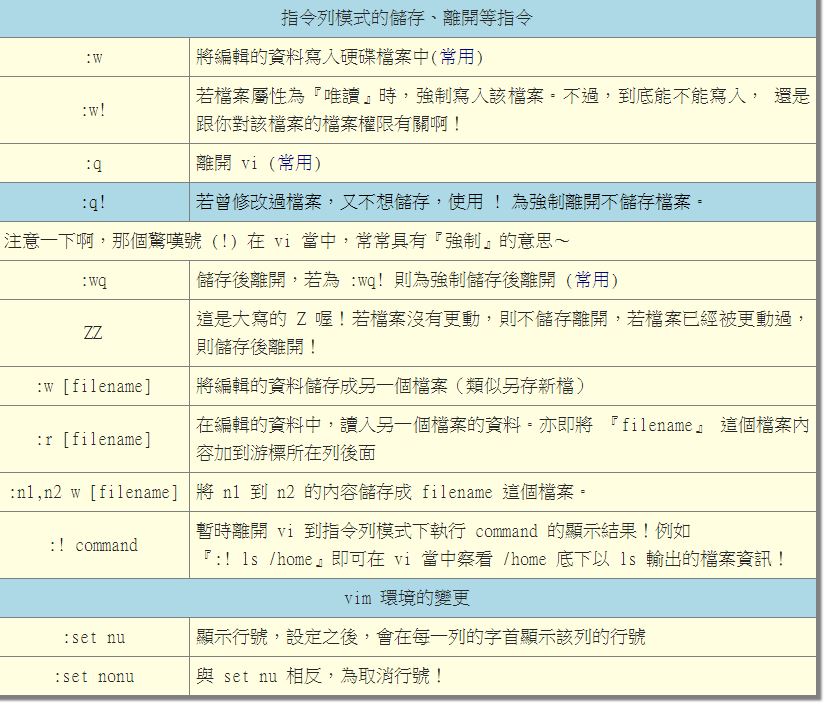Viewport: 826px width, 708px height.
Task: Select the highlighted ":q!" command cell
Action: coord(94,203)
